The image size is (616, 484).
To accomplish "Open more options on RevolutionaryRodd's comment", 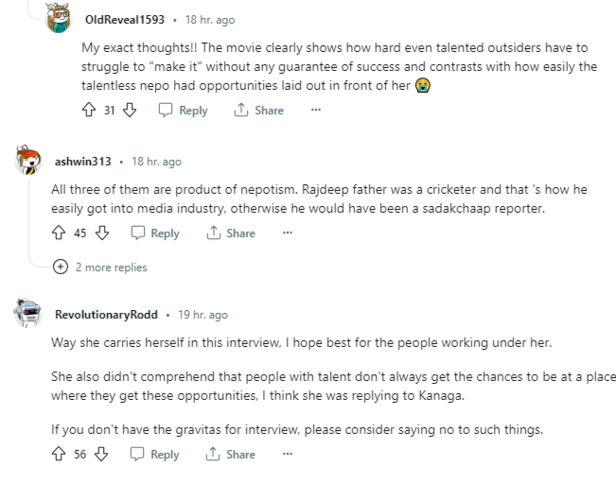I will click(288, 454).
